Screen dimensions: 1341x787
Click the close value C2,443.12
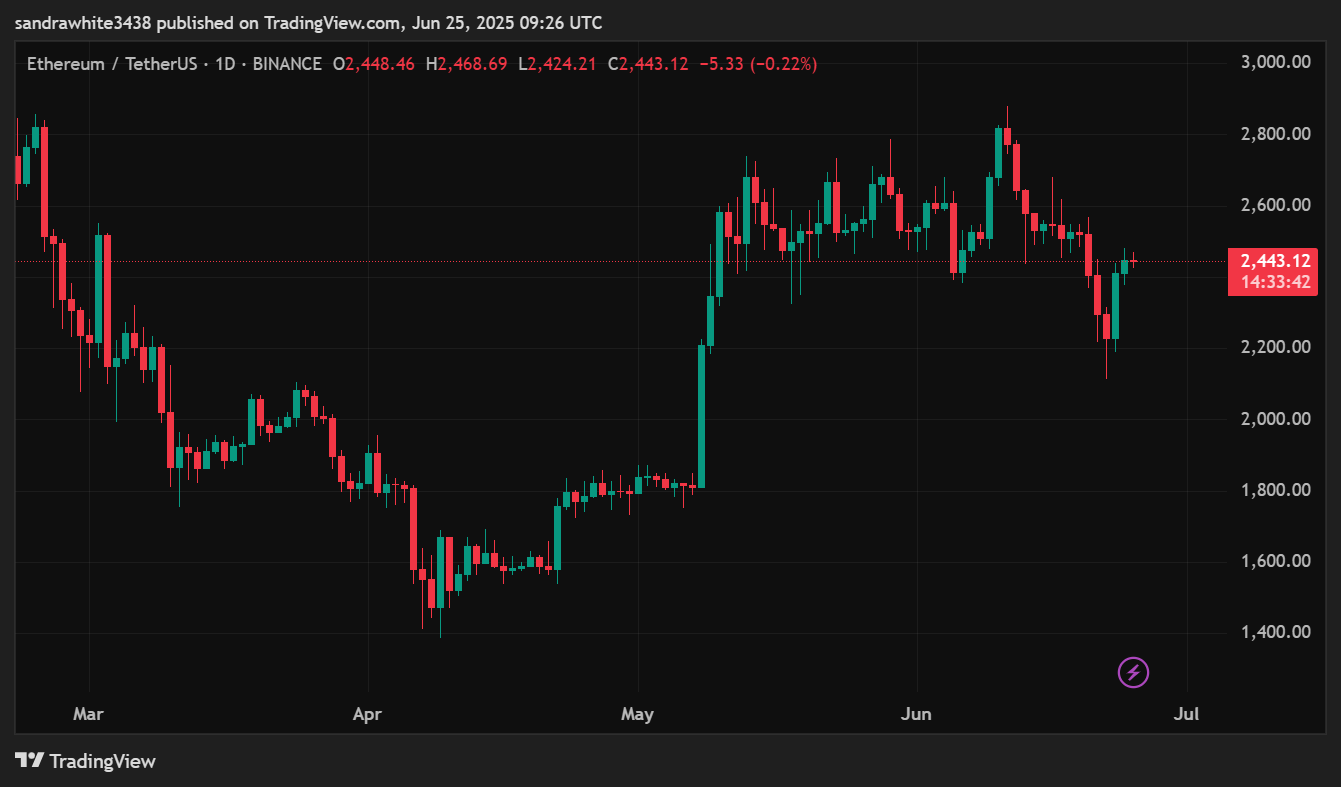(x=647, y=64)
